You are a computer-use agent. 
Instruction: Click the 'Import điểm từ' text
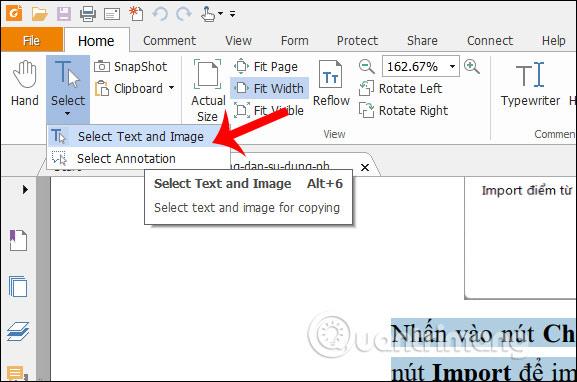click(x=527, y=191)
